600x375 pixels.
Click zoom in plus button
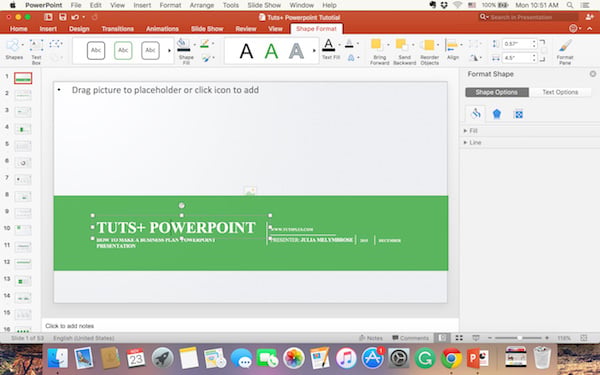547,338
